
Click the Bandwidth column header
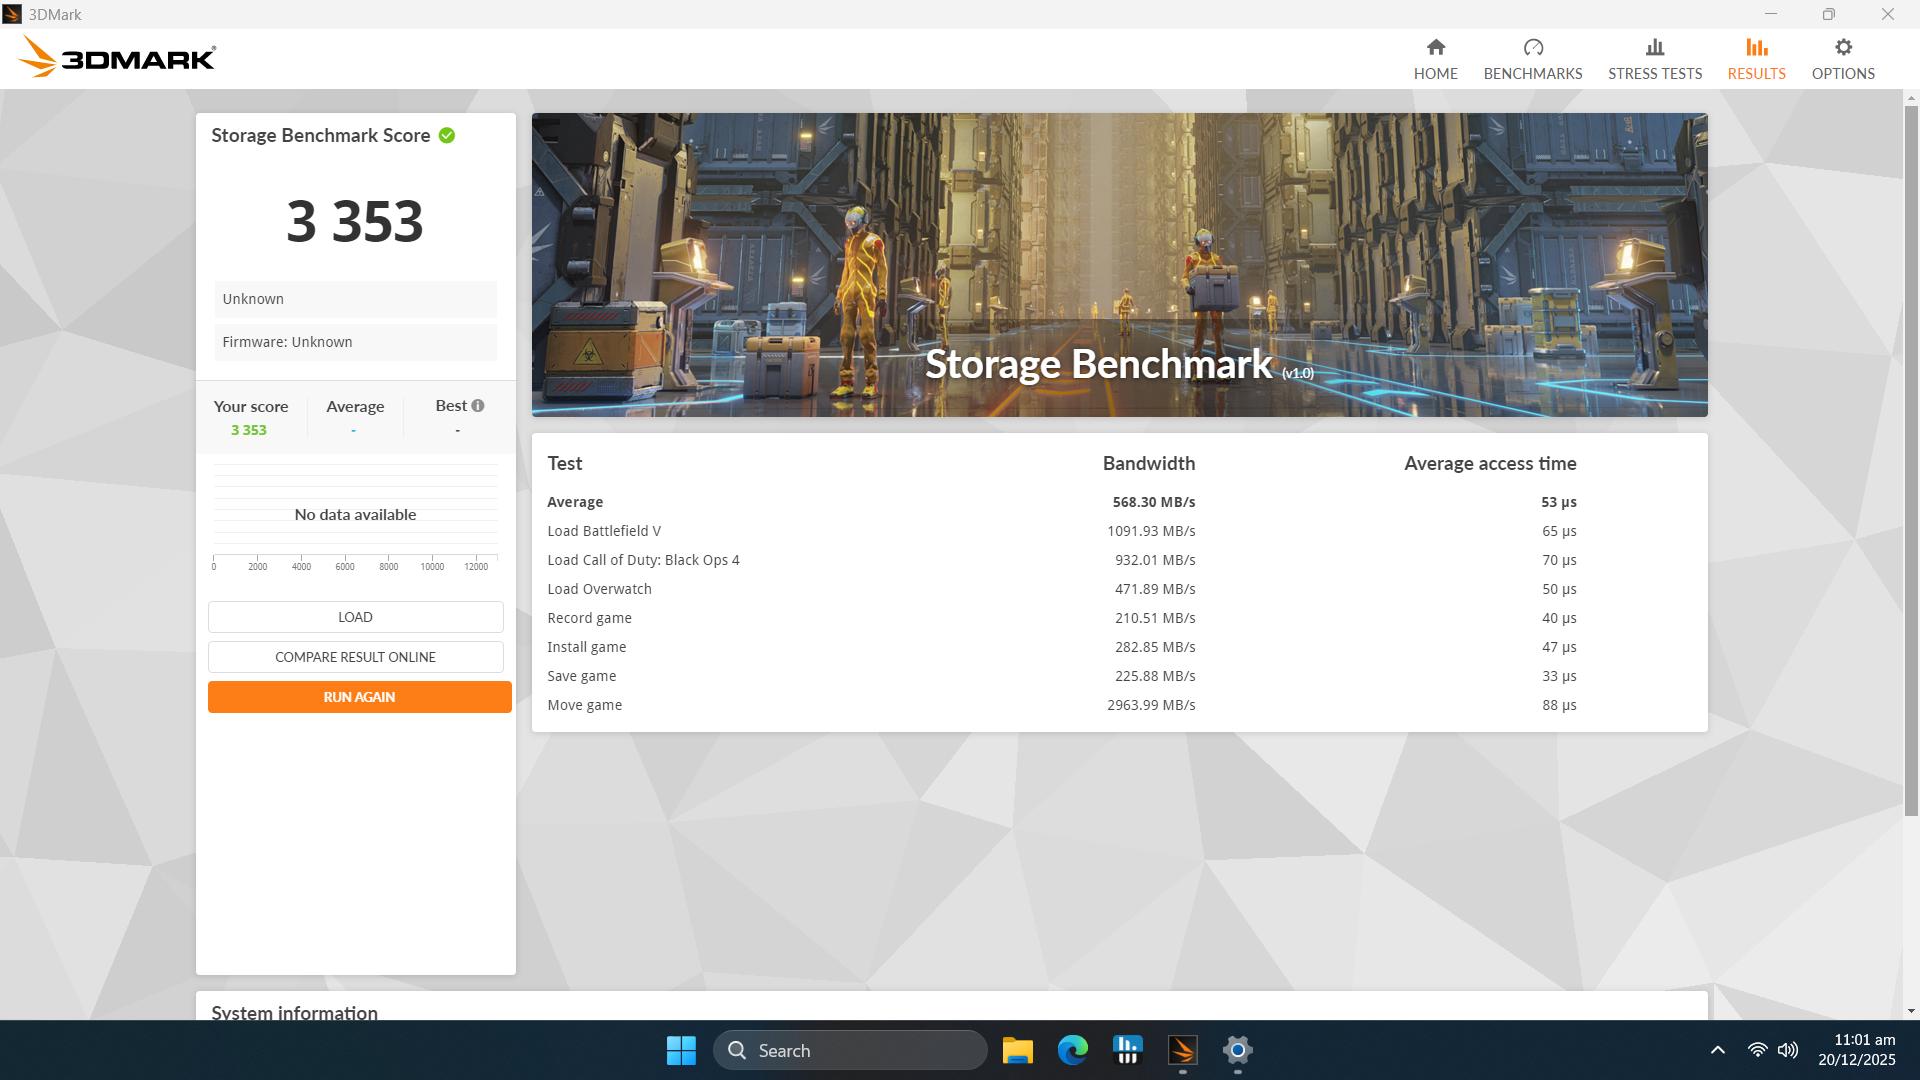pyautogui.click(x=1148, y=463)
